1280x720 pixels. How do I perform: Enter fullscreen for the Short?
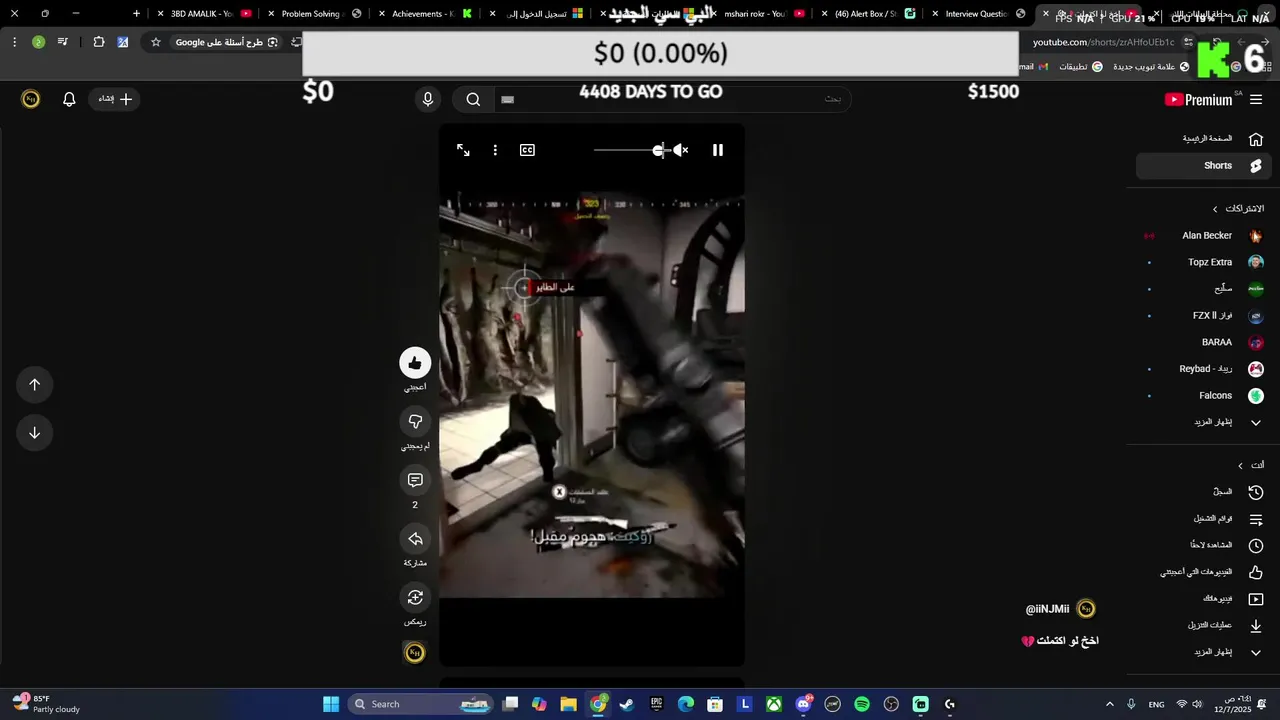pos(463,150)
